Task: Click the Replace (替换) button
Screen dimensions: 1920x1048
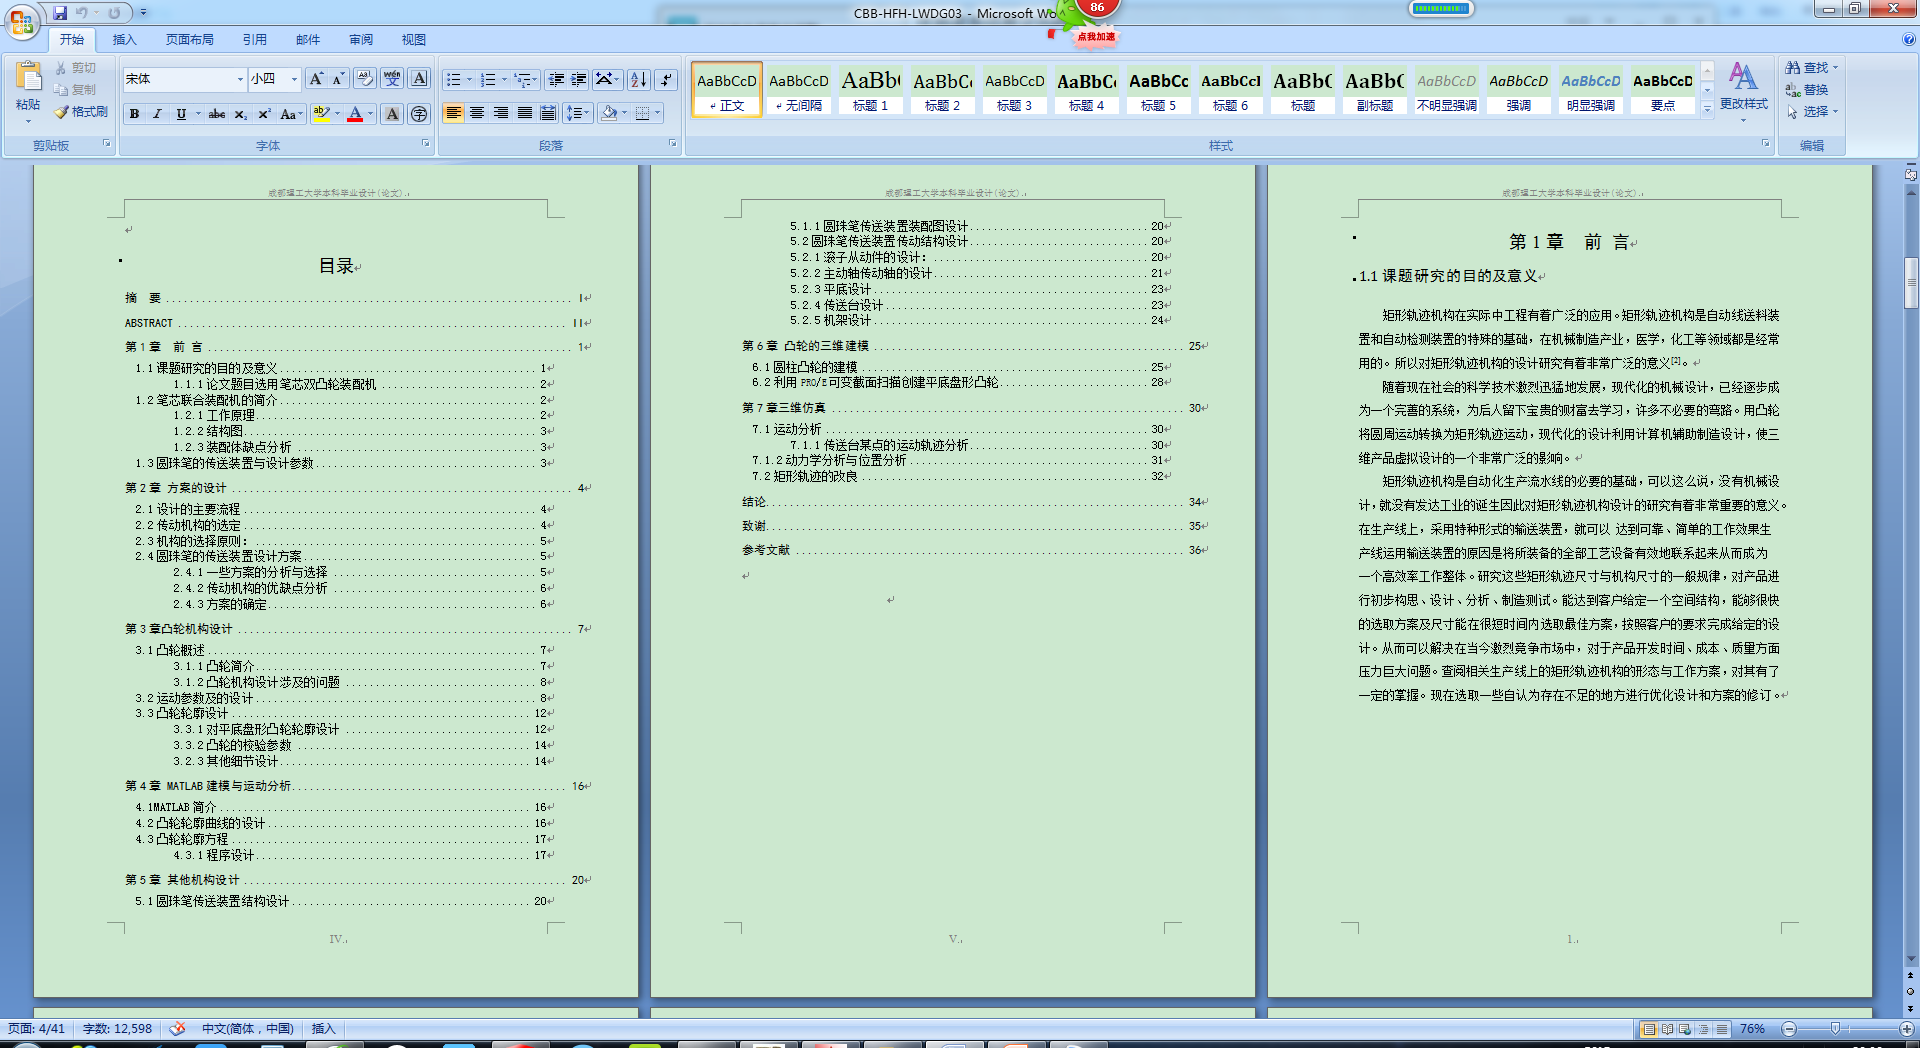Action: tap(1807, 90)
